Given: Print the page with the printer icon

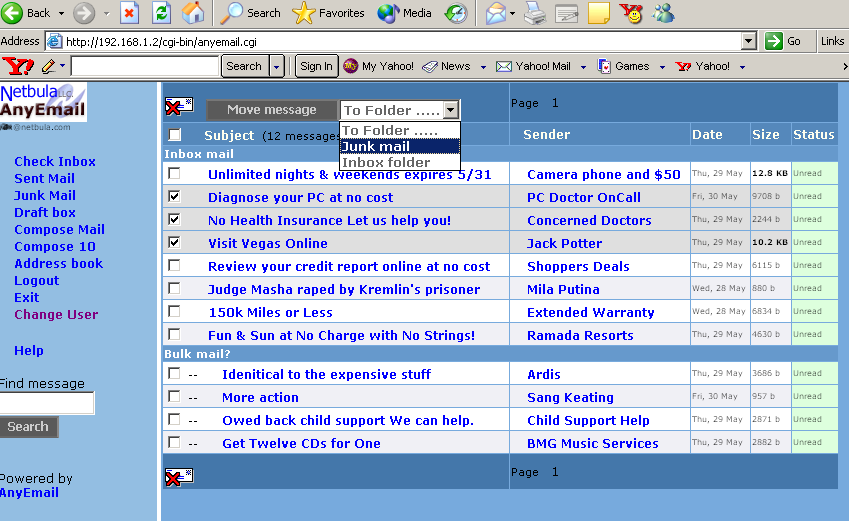Looking at the screenshot, I should 535,12.
